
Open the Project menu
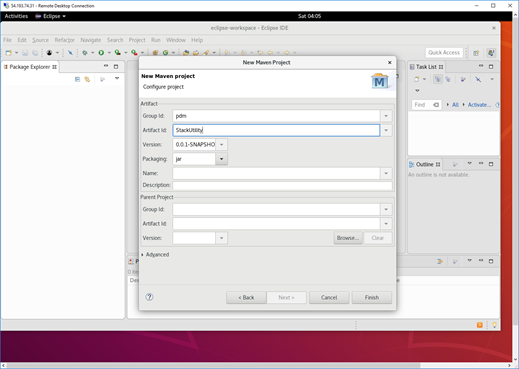[137, 40]
